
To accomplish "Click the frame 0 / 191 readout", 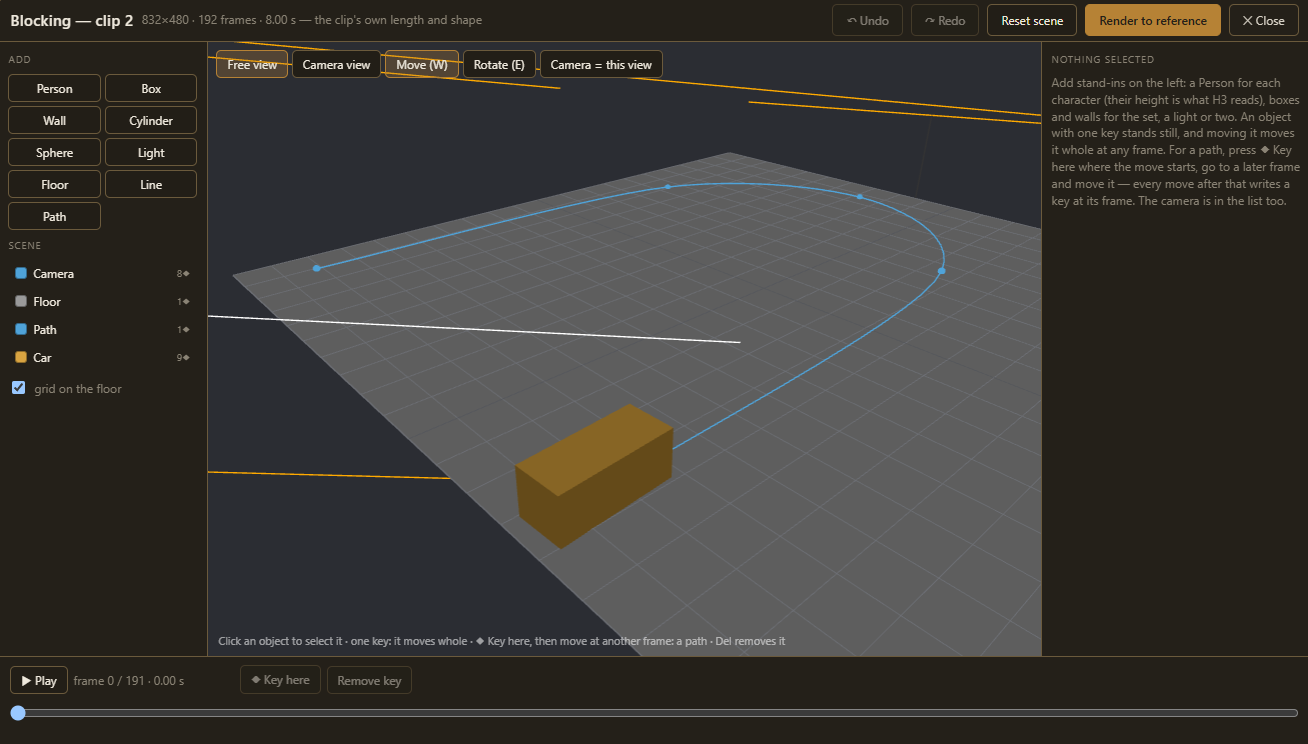I will (x=129, y=680).
